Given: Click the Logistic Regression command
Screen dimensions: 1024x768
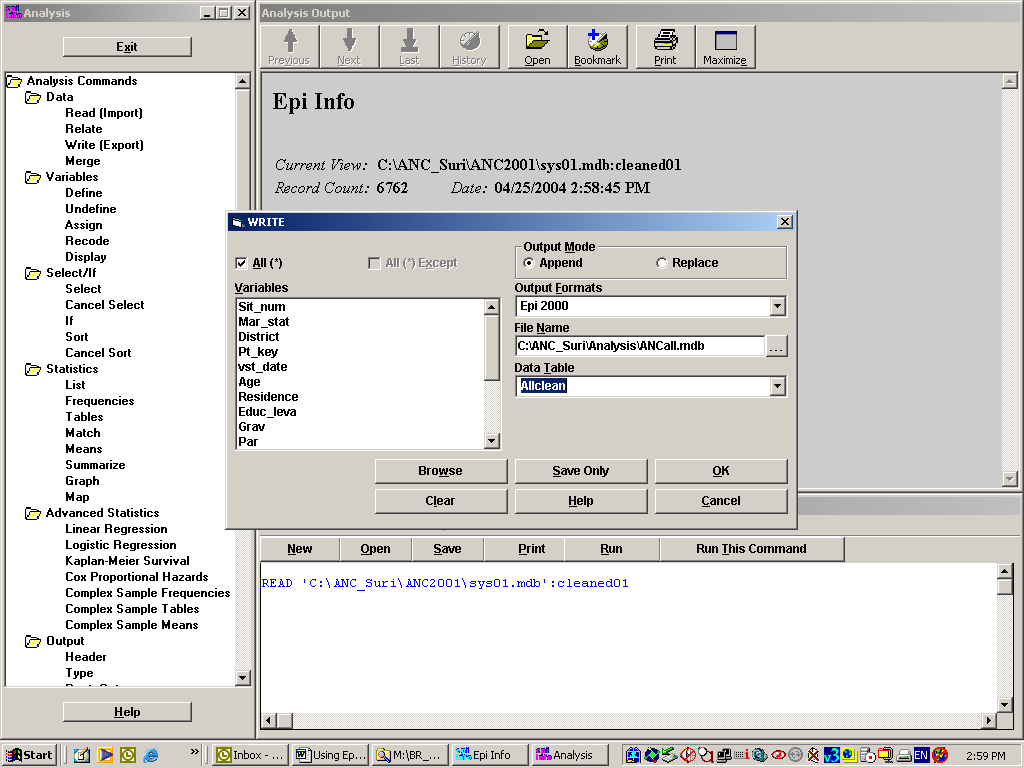Looking at the screenshot, I should pos(121,545).
